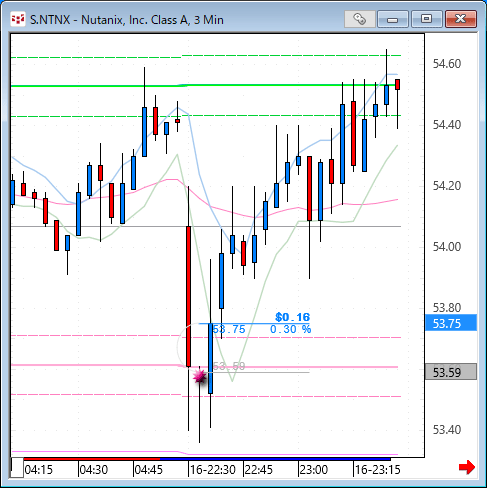Click the '04:45' time axis label
The width and height of the screenshot is (487, 488).
[x=149, y=470]
